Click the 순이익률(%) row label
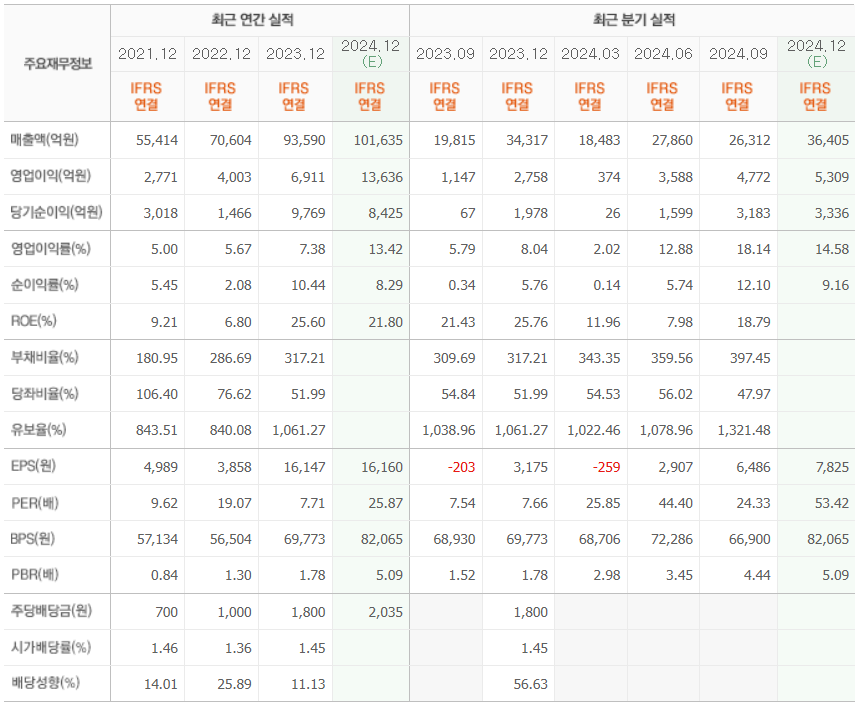The image size is (857, 703). click(x=44, y=285)
